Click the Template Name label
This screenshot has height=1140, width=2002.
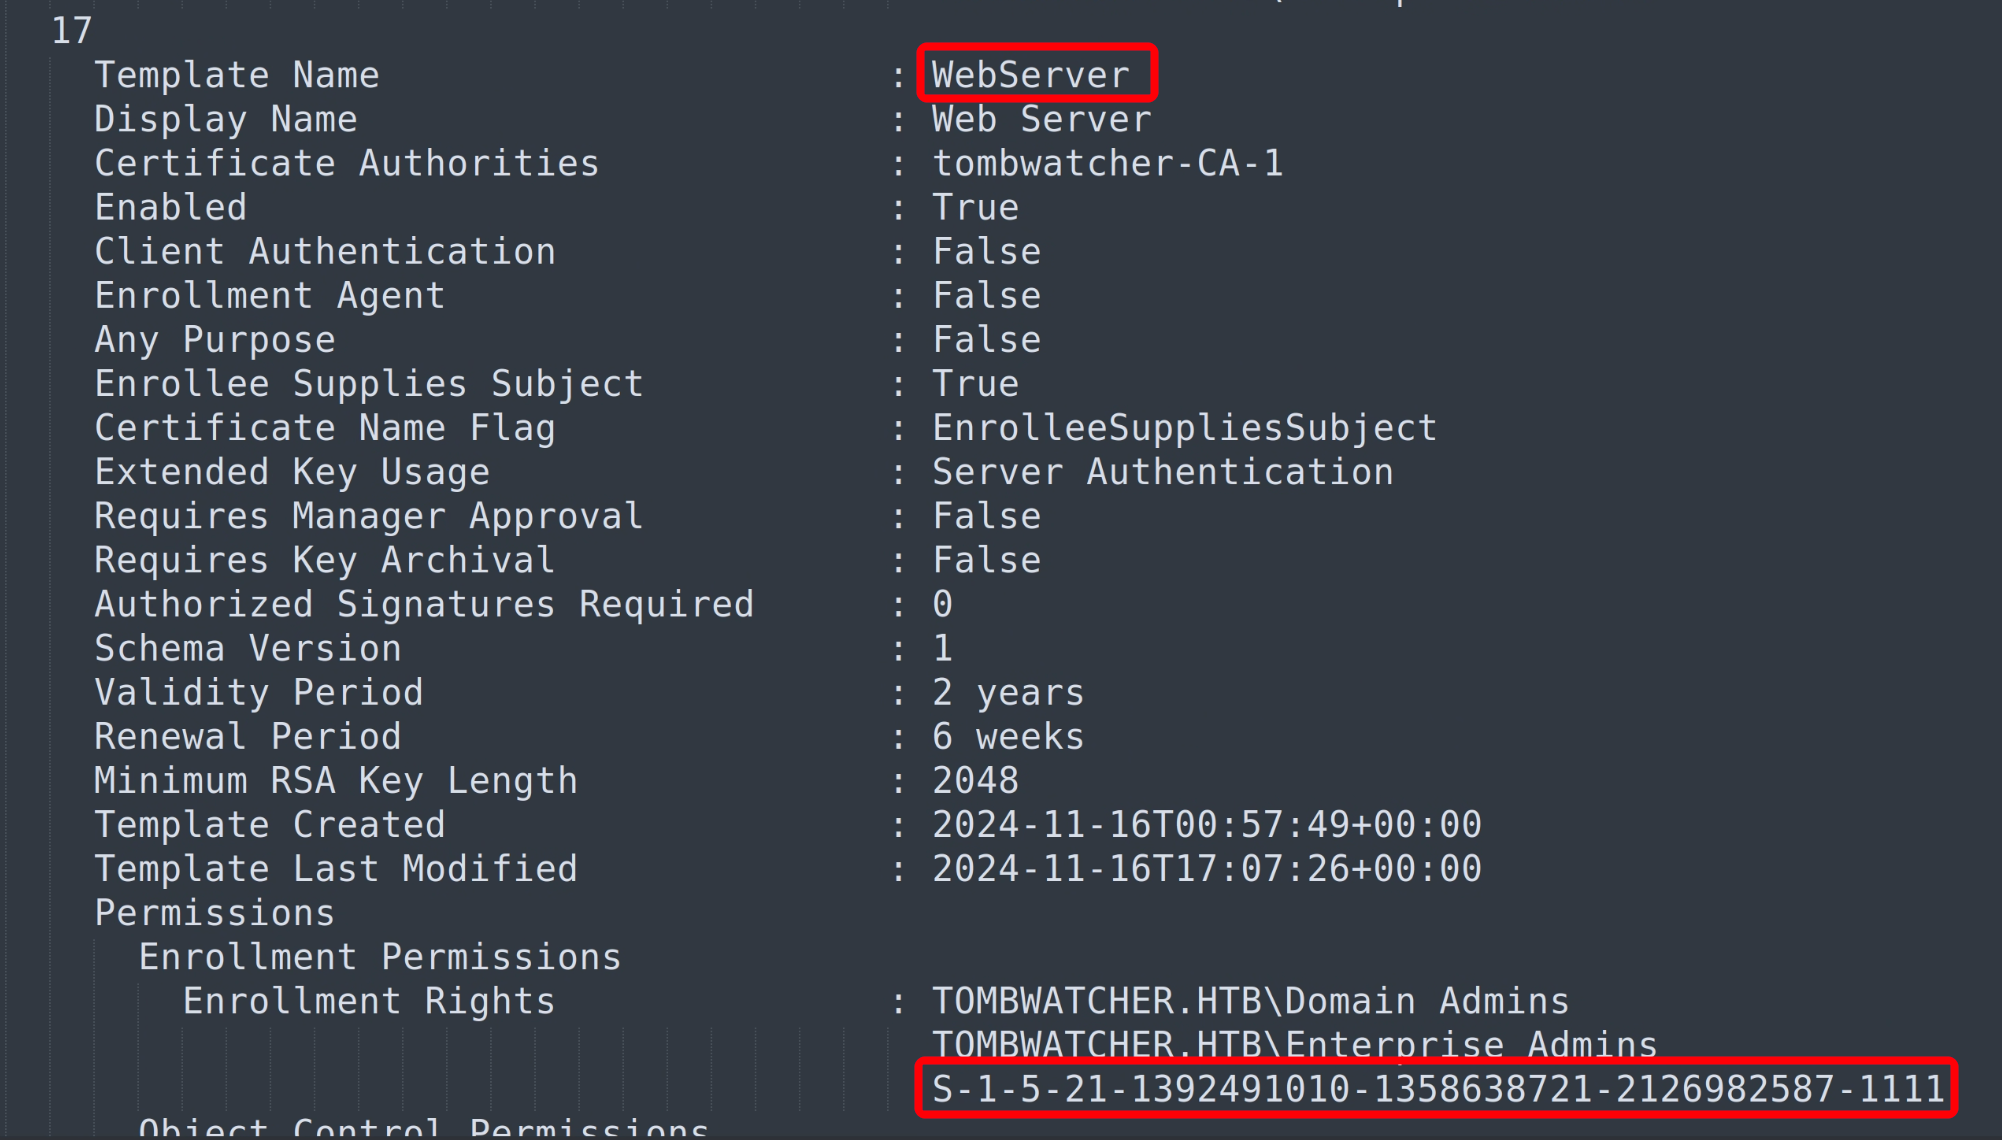[x=237, y=75]
